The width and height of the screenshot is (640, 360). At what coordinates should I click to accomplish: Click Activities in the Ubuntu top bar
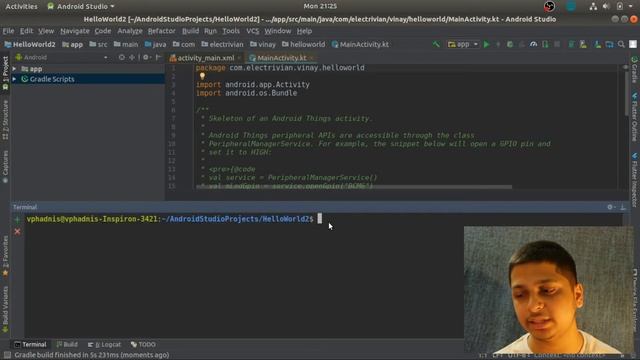[21, 7]
